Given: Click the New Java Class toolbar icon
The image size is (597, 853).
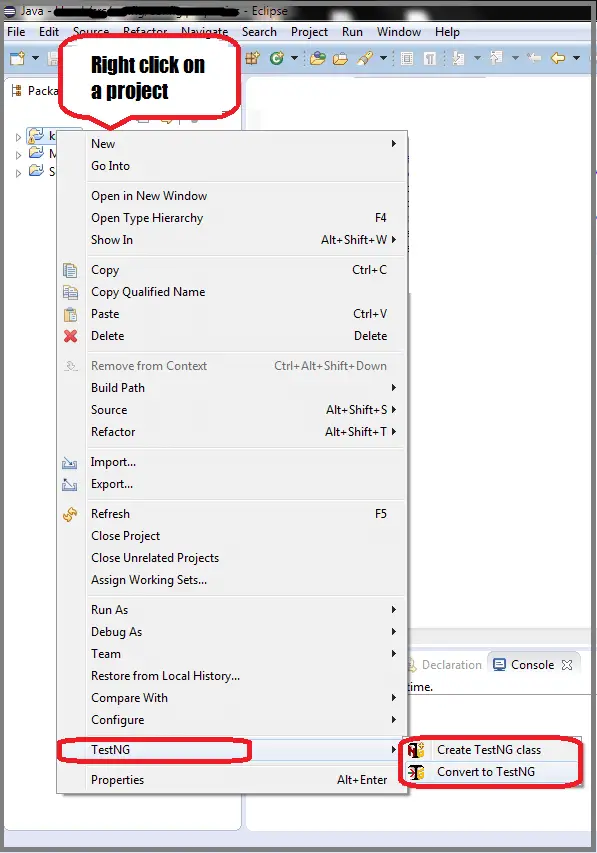Looking at the screenshot, I should [x=277, y=58].
